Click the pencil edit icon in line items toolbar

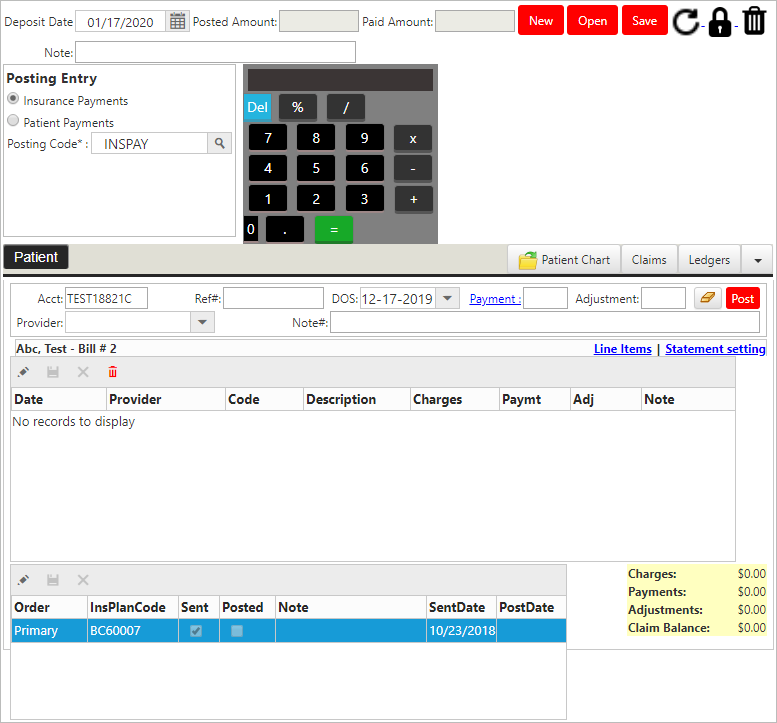coord(23,372)
